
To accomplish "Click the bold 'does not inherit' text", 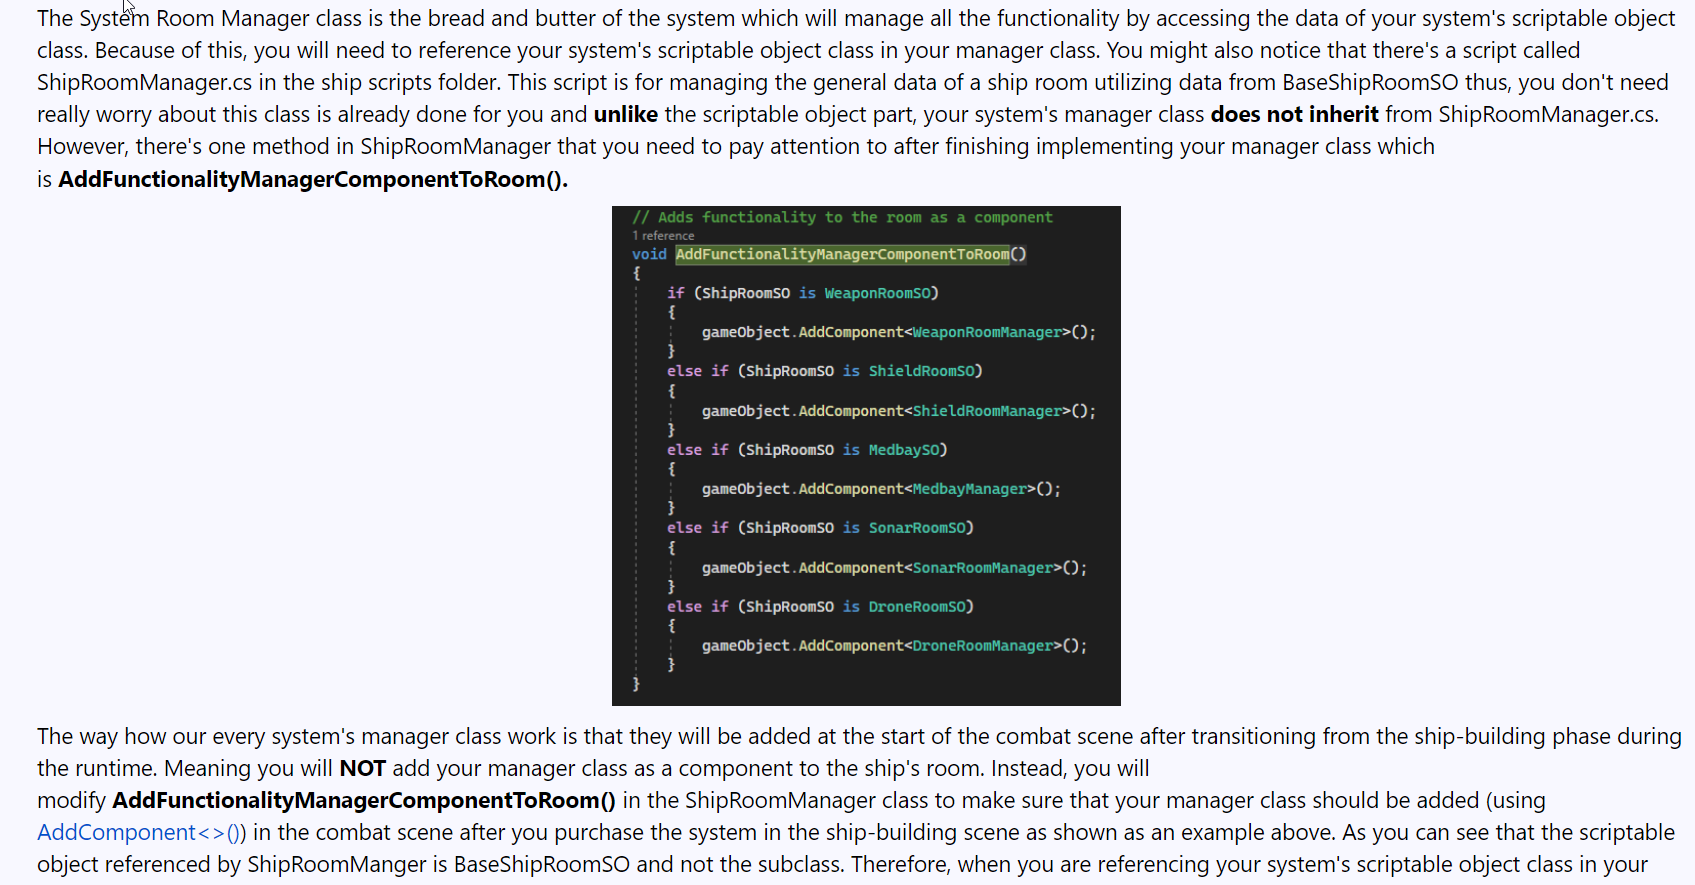I will 1294,115.
